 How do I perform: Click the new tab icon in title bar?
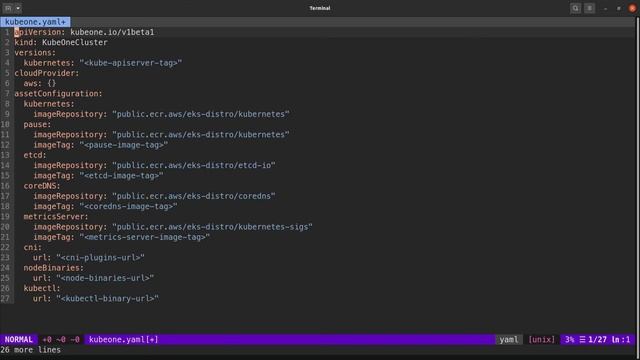[x=8, y=8]
